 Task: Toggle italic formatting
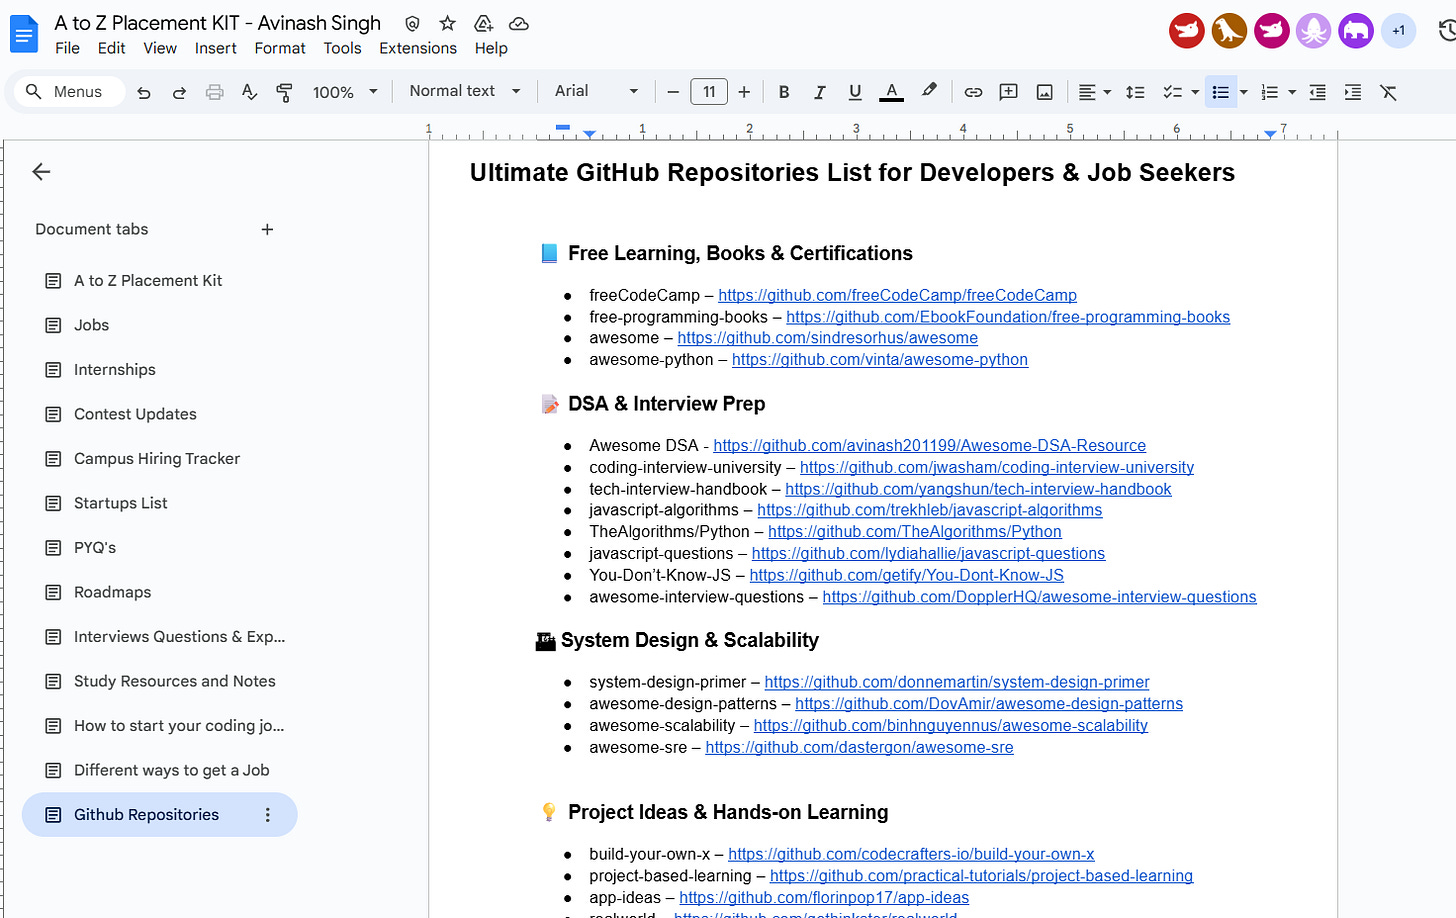pos(819,92)
